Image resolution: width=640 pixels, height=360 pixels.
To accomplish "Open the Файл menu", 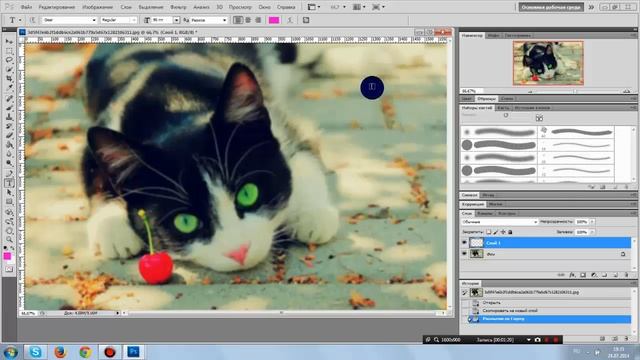I will click(x=26, y=7).
